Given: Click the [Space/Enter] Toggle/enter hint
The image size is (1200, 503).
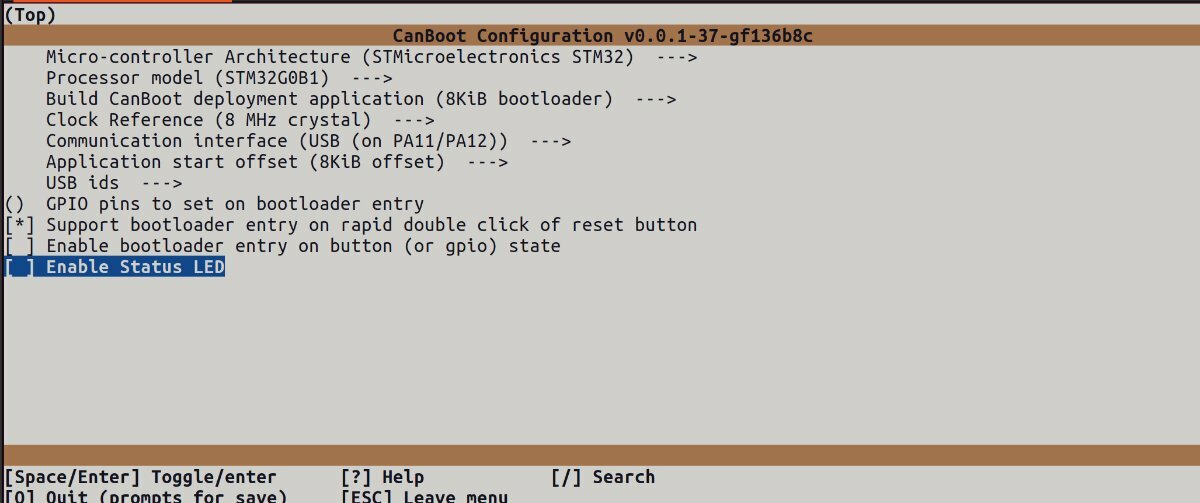Looking at the screenshot, I should 141,477.
